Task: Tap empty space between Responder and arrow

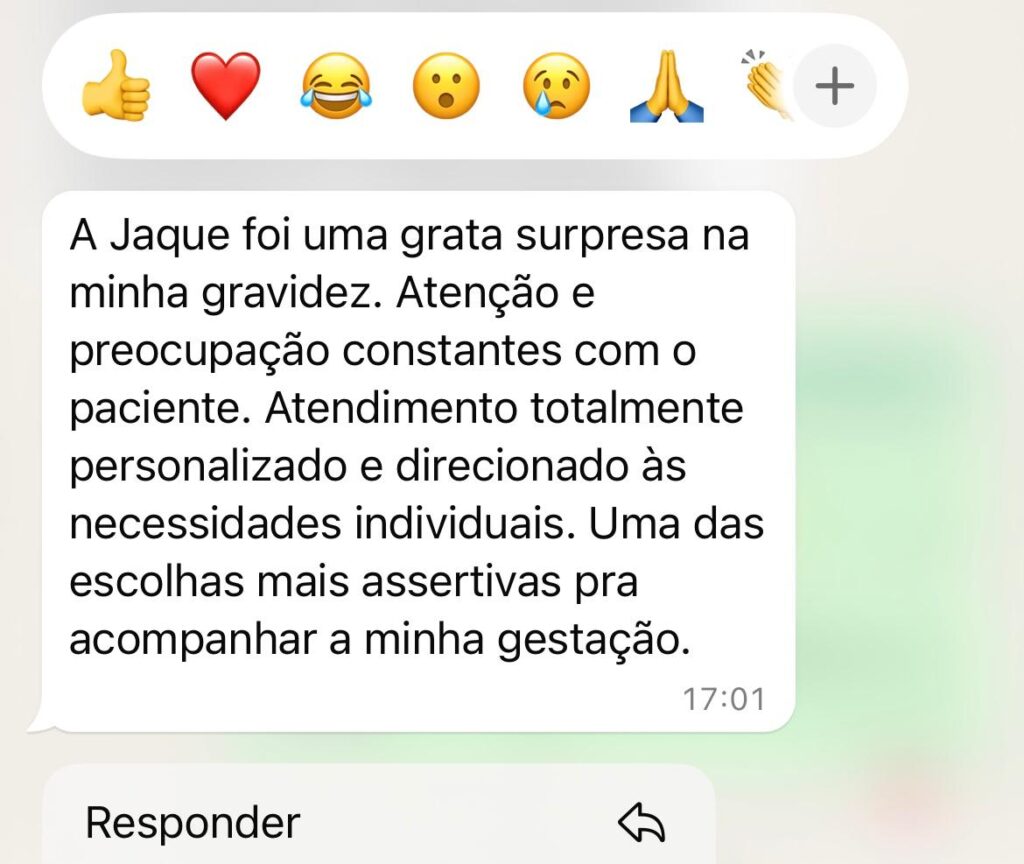Action: [457, 823]
